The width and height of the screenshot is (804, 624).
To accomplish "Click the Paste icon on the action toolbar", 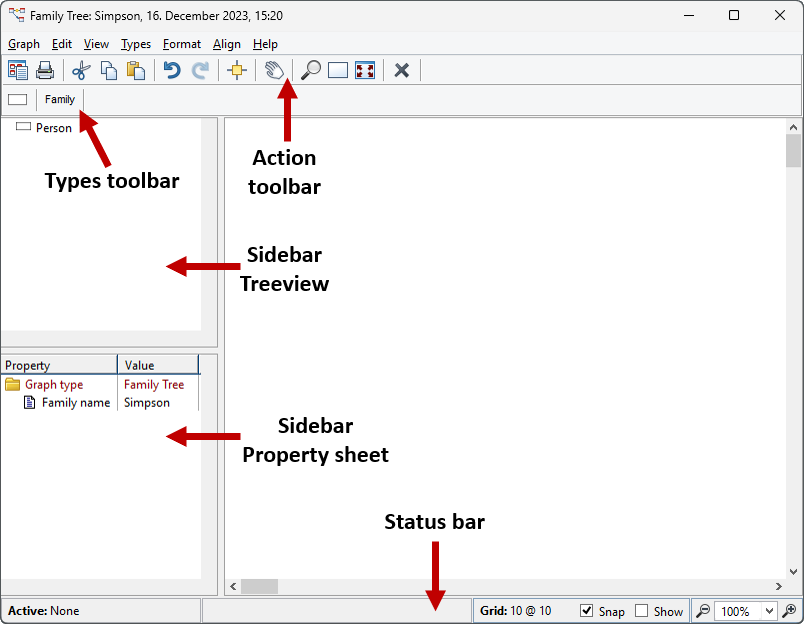I will pos(136,70).
